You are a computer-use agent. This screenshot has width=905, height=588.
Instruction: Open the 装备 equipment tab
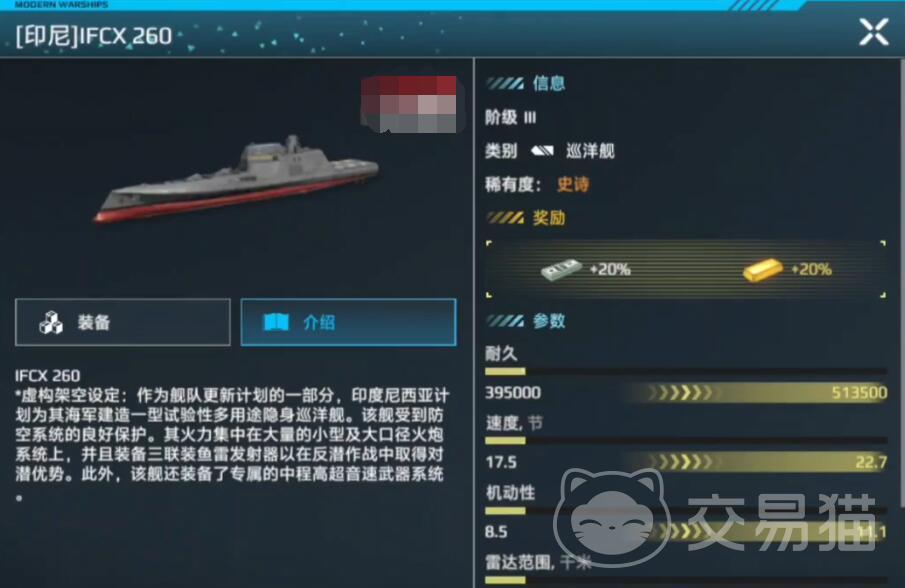pyautogui.click(x=123, y=323)
